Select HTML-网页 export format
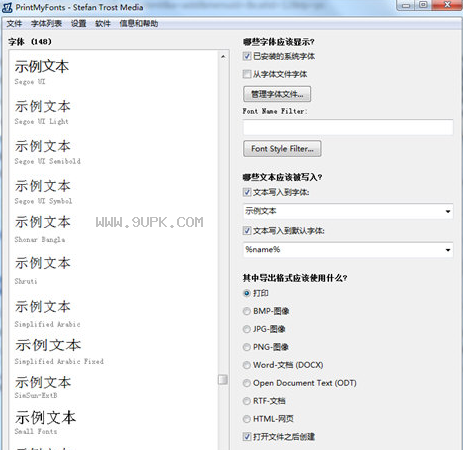This screenshot has height=450, width=463. [247, 419]
